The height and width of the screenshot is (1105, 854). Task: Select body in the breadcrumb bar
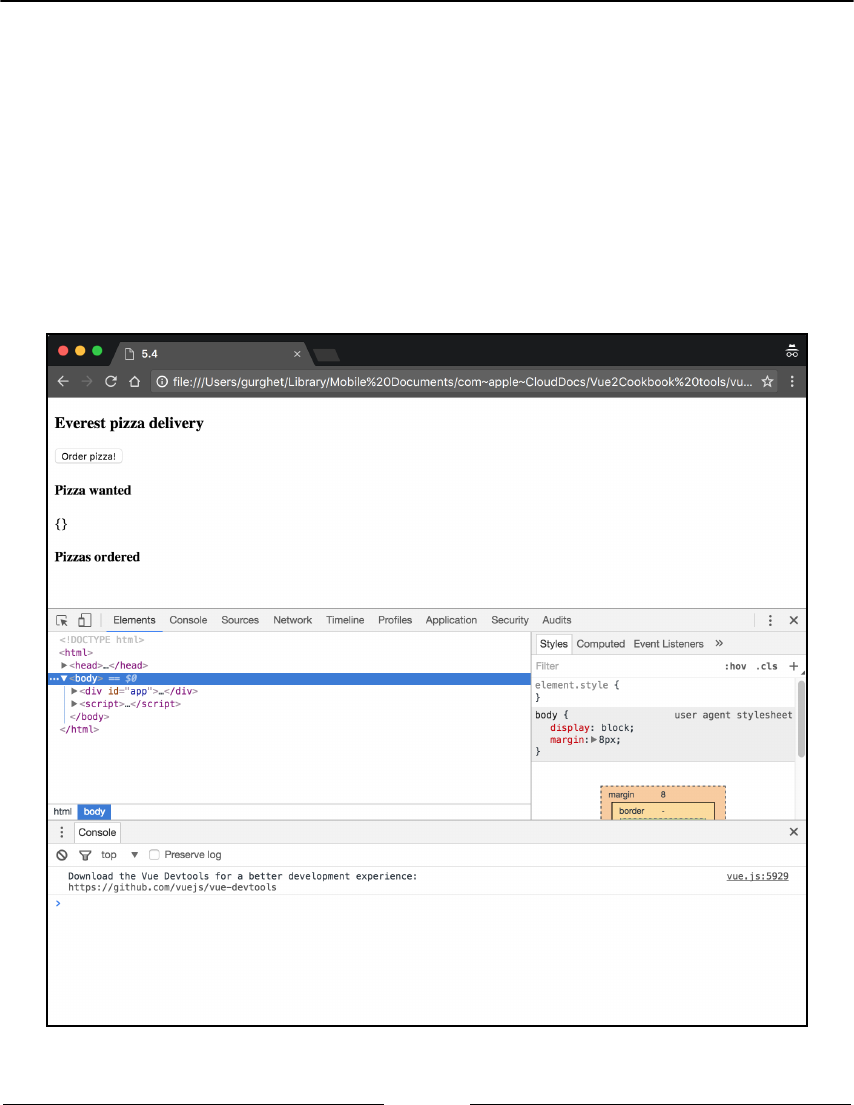94,812
